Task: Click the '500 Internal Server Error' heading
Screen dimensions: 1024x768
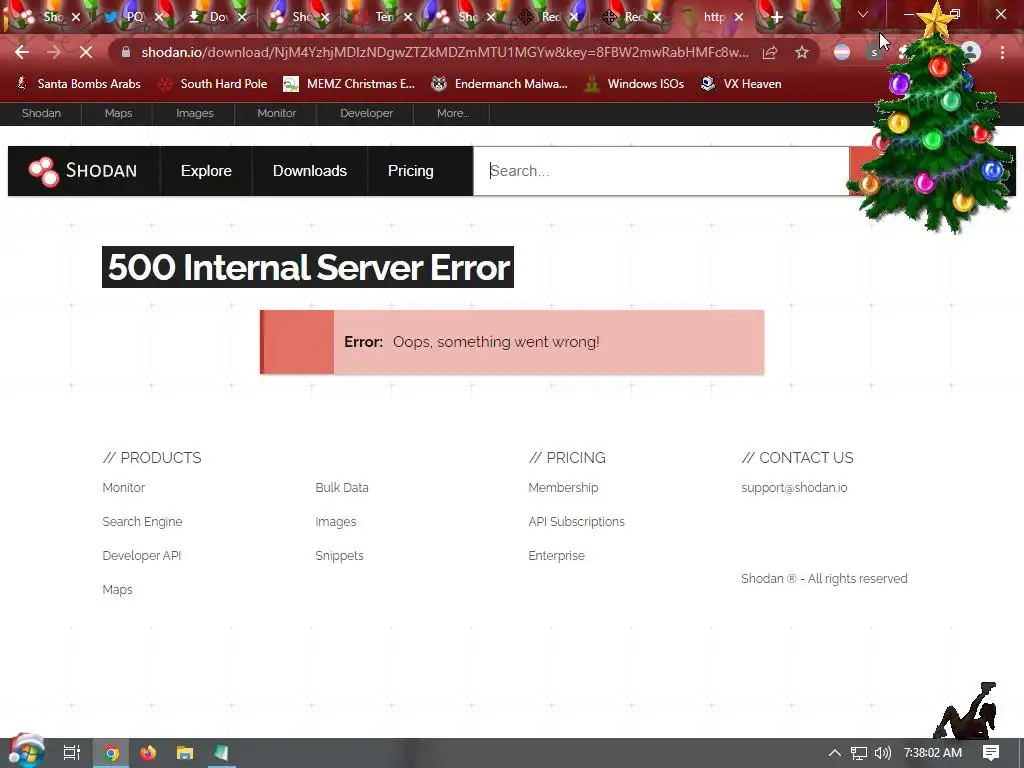Action: click(x=308, y=267)
